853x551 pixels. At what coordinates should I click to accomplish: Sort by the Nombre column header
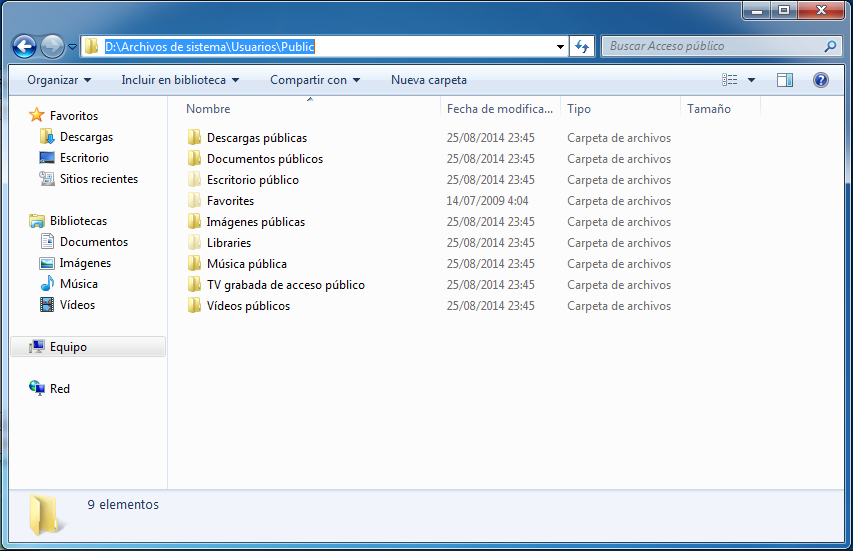pos(208,109)
